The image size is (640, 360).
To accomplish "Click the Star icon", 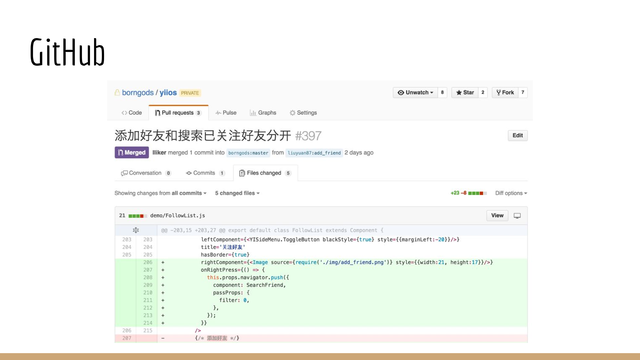I will coord(459,93).
